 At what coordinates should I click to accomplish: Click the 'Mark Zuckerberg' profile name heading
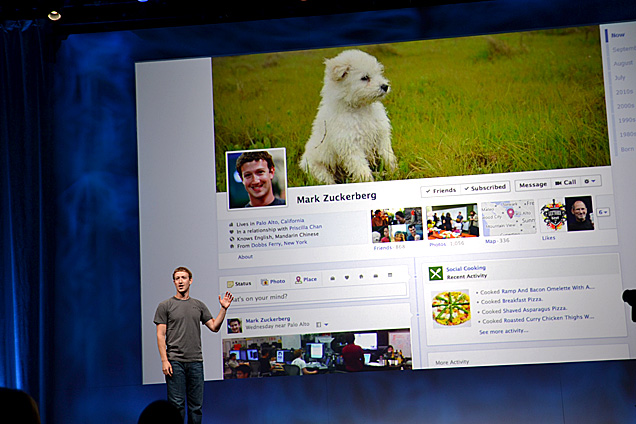click(x=336, y=198)
